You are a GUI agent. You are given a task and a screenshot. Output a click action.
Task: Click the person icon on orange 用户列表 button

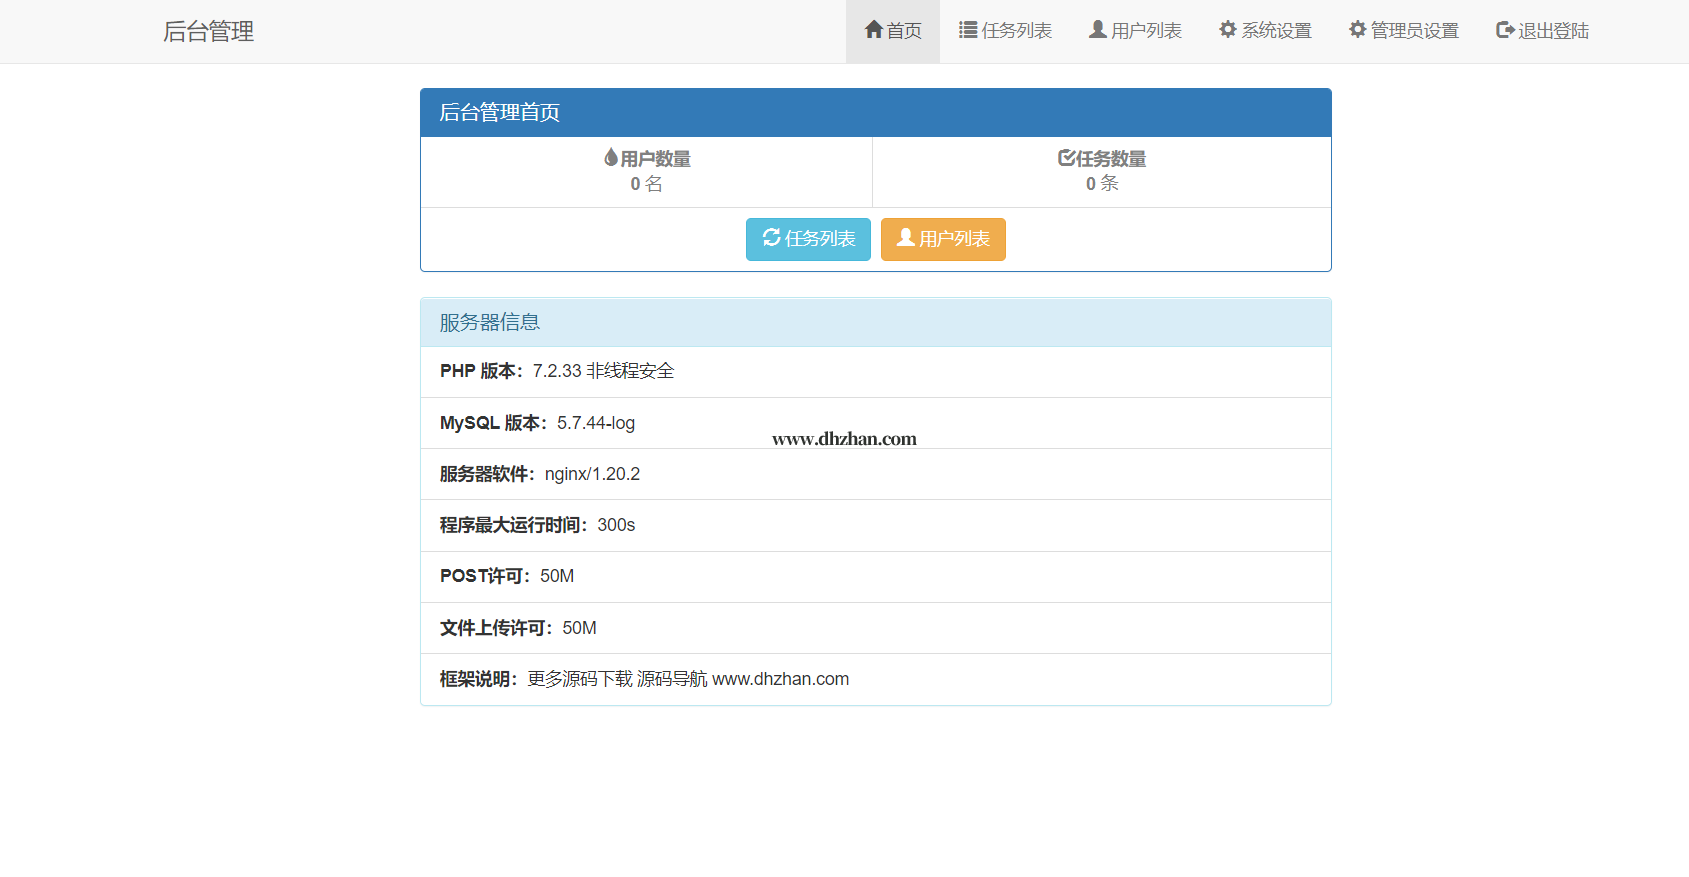click(905, 238)
